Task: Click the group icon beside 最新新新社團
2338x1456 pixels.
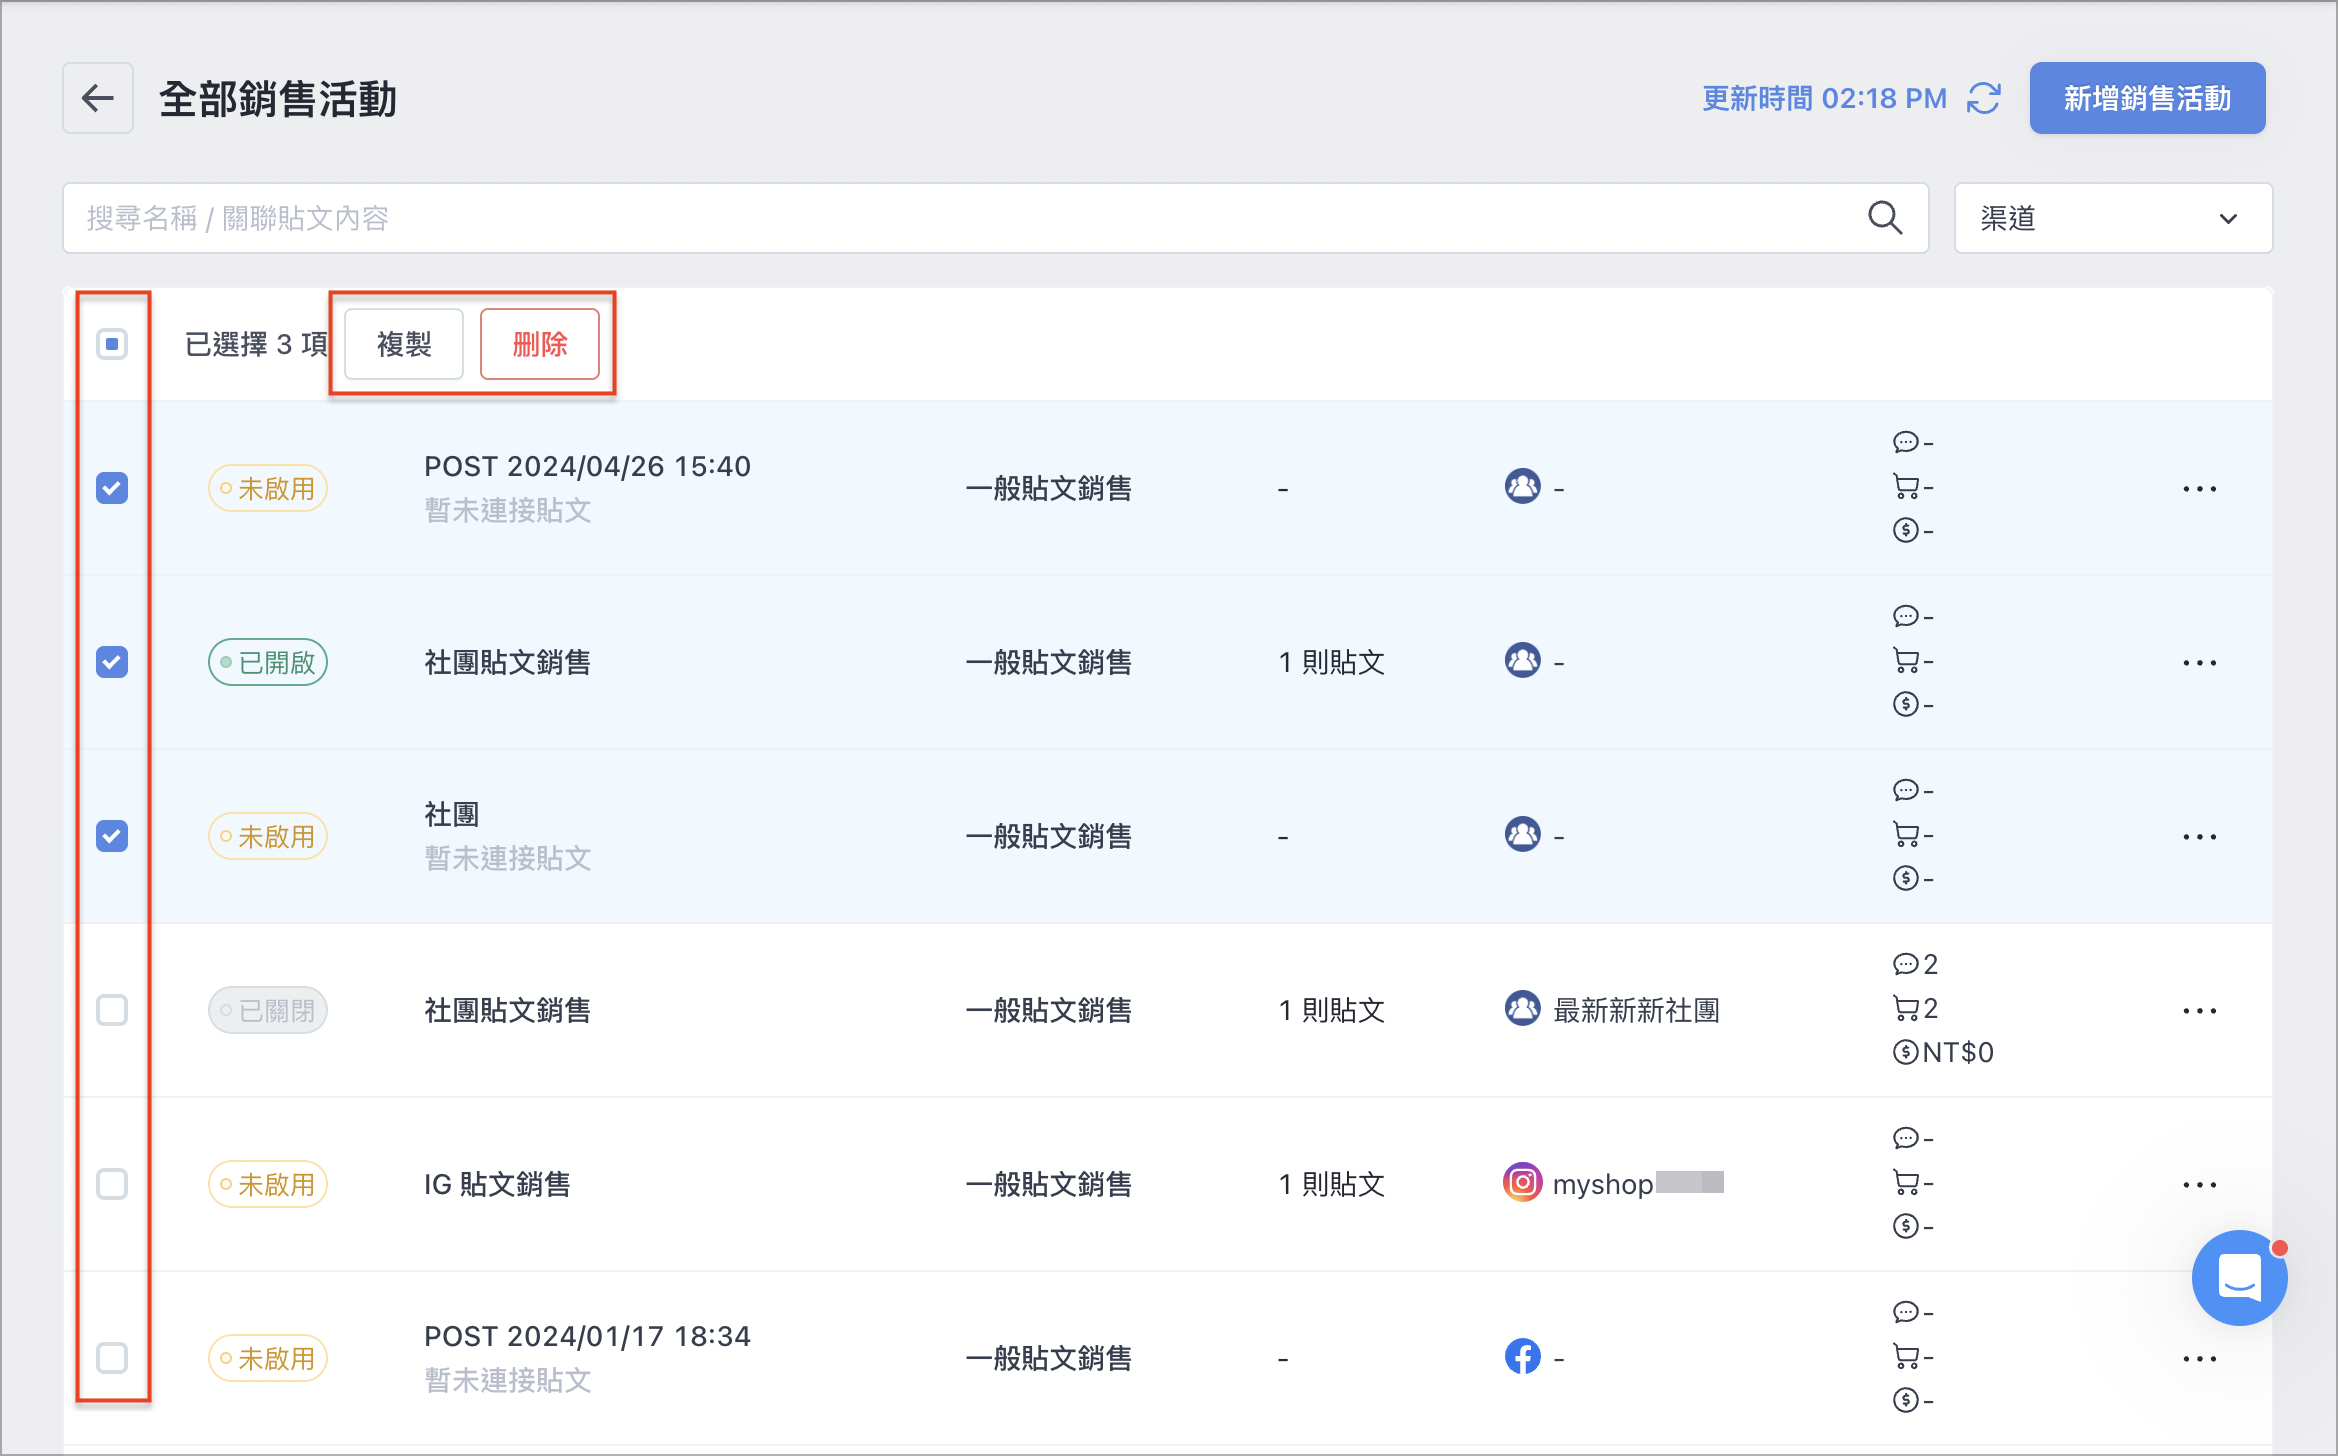Action: [1522, 1009]
